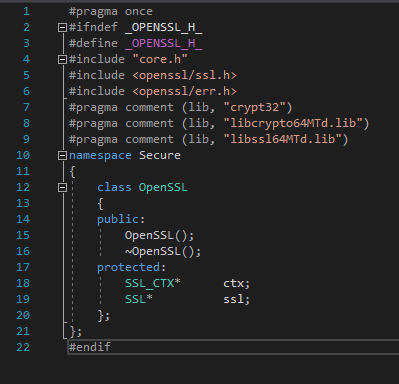Click the <openssl/ssl.h> include path
The width and height of the screenshot is (399, 384).
pos(184,75)
